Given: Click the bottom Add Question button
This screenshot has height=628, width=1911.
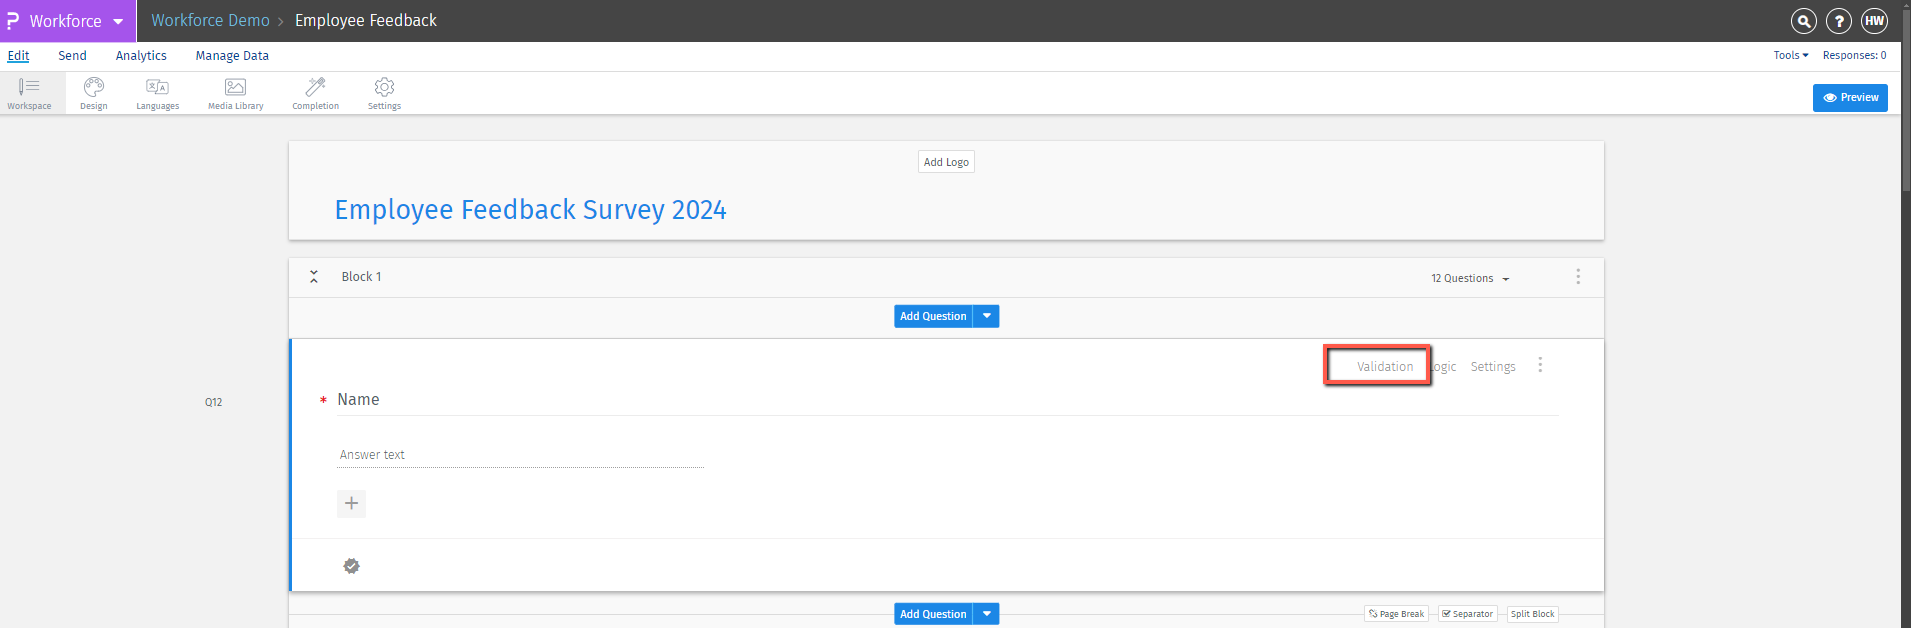Looking at the screenshot, I should click(x=933, y=614).
